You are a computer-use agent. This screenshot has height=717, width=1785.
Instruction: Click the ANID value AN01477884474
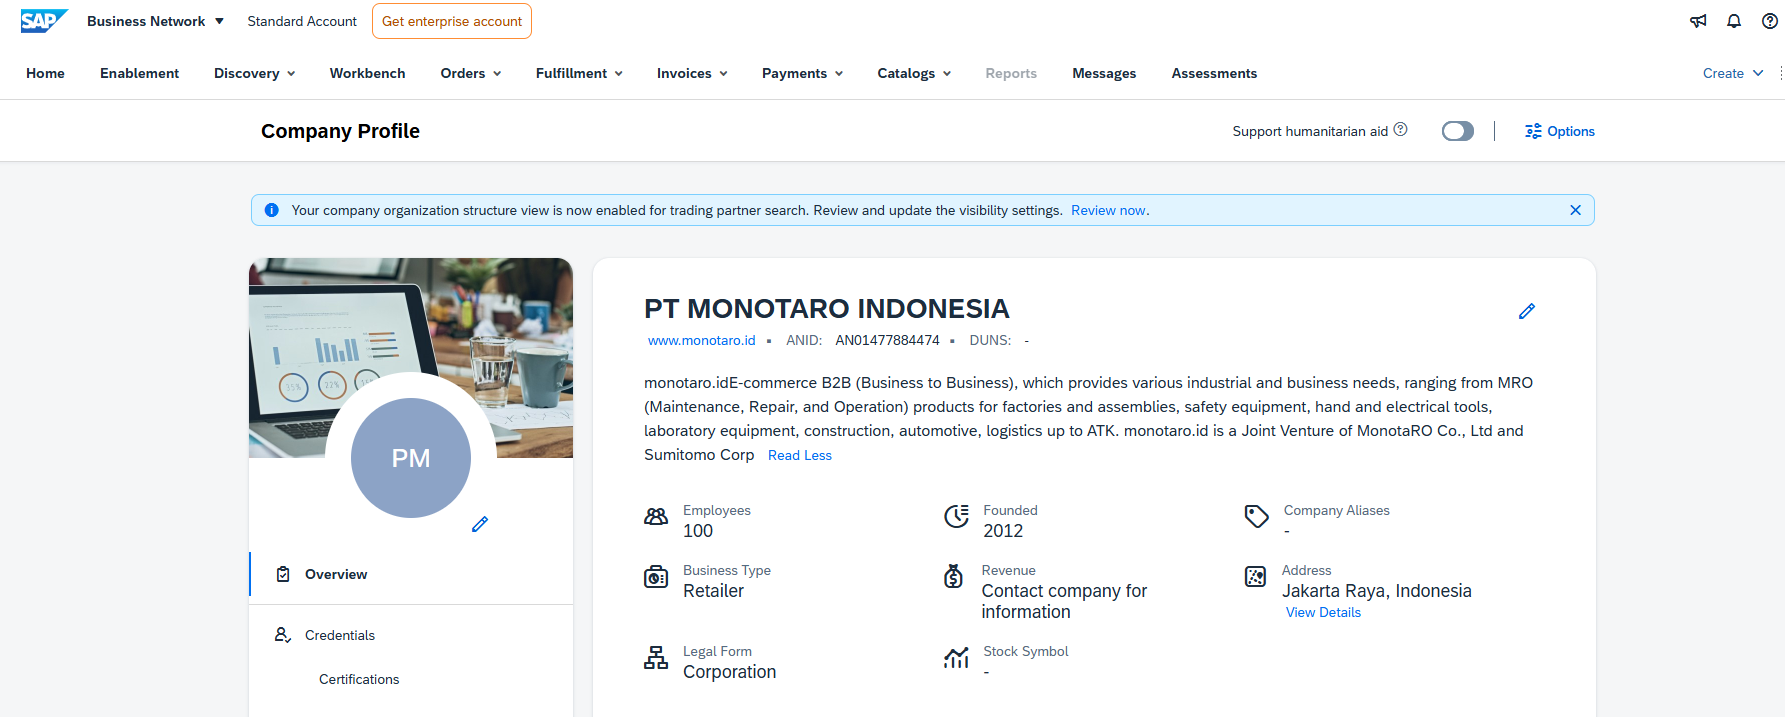pyautogui.click(x=887, y=340)
